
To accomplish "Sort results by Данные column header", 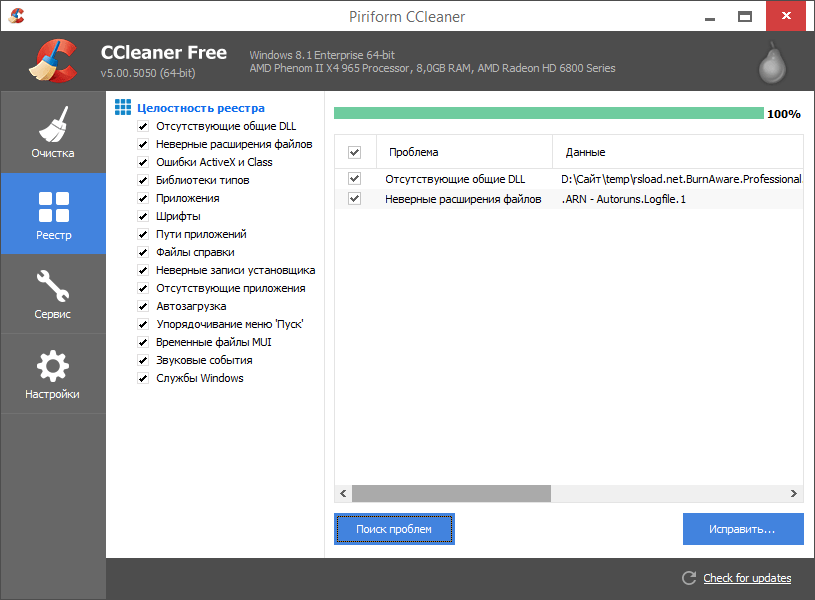I will (x=676, y=152).
